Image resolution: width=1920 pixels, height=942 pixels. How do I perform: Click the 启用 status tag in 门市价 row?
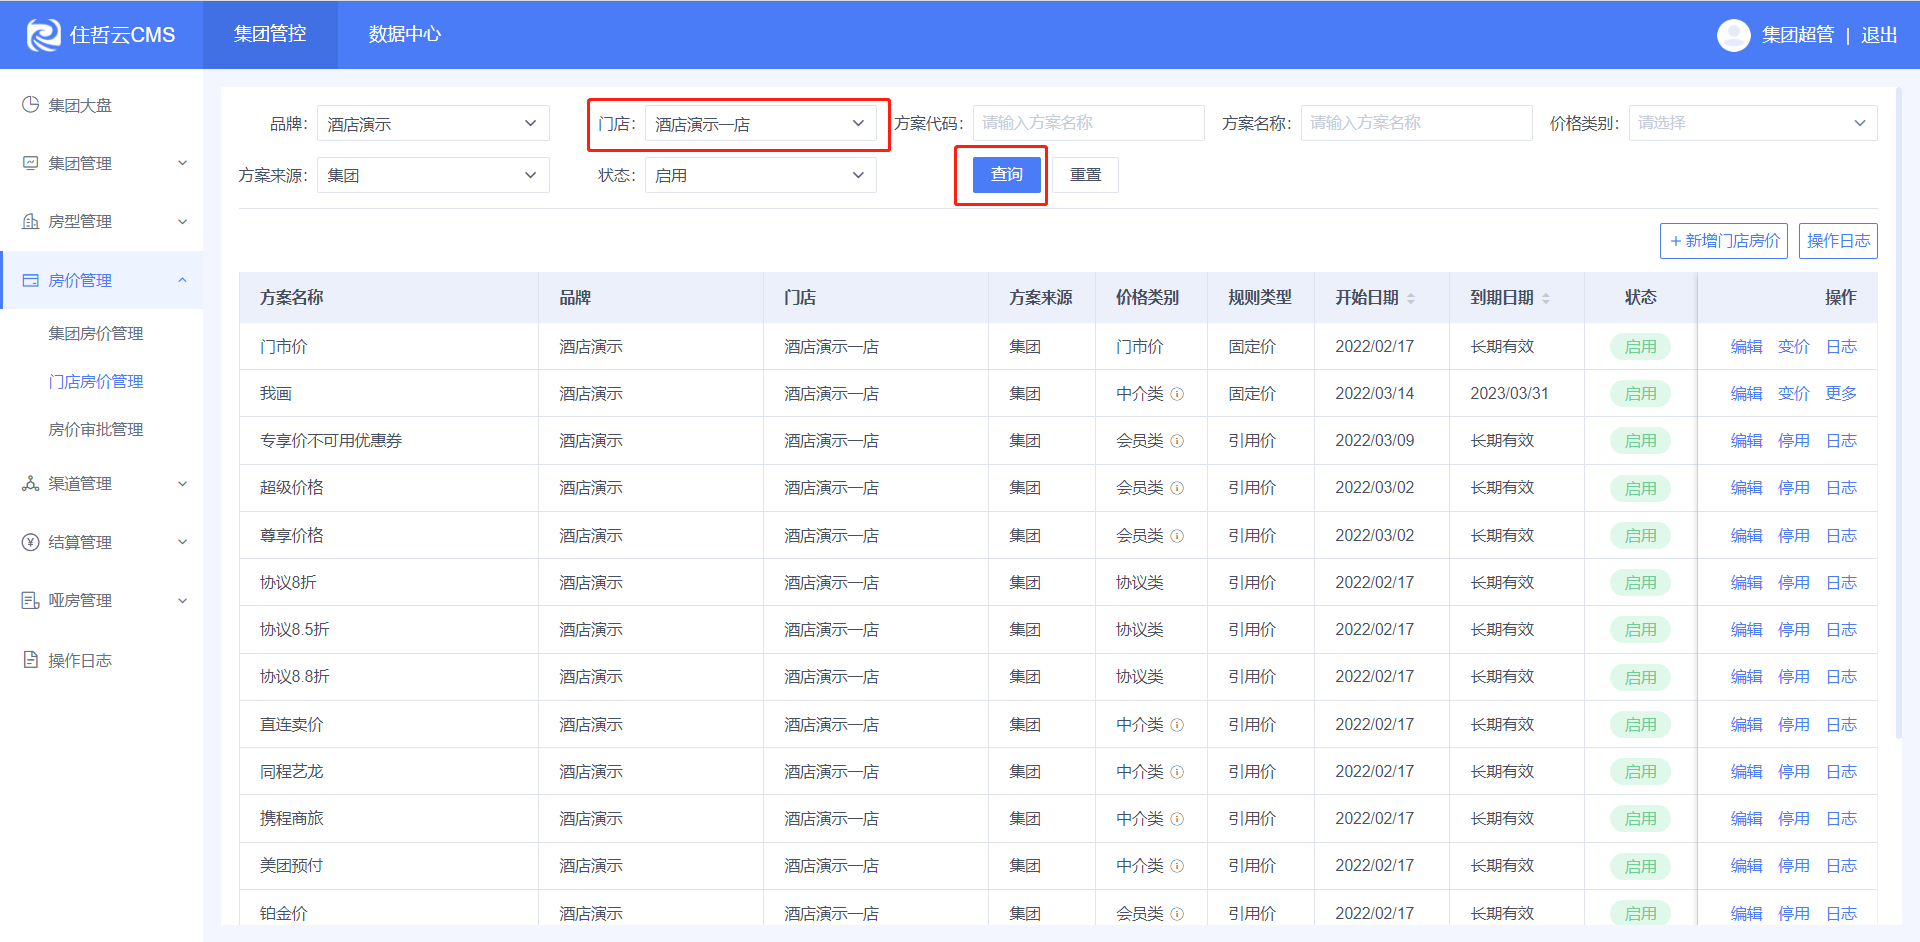pos(1640,347)
